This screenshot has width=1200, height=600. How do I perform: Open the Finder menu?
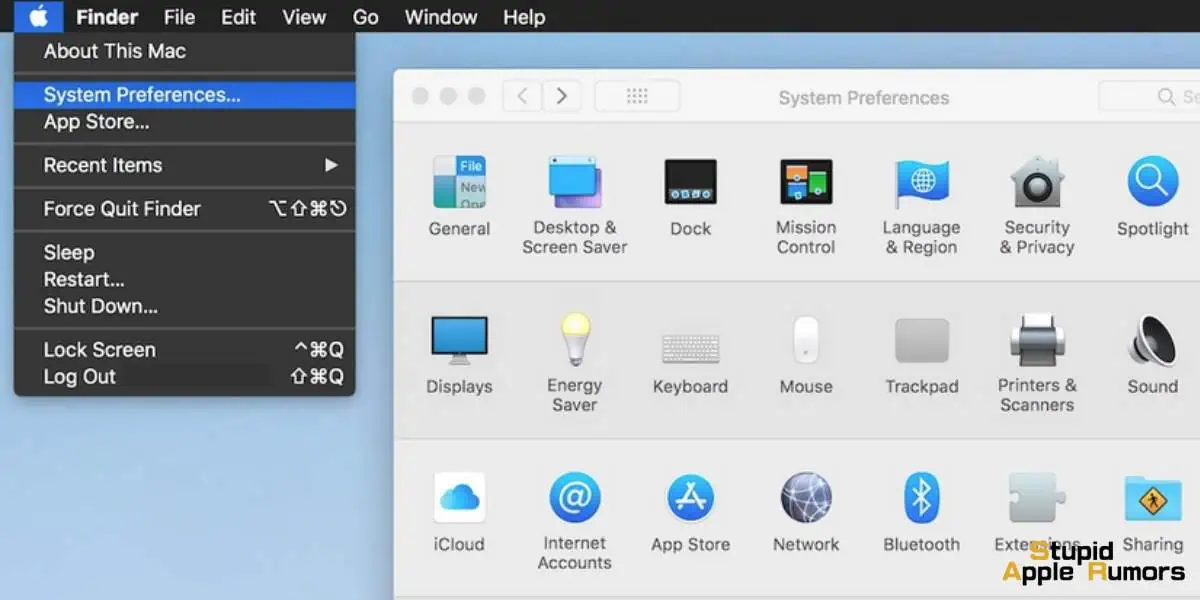107,16
